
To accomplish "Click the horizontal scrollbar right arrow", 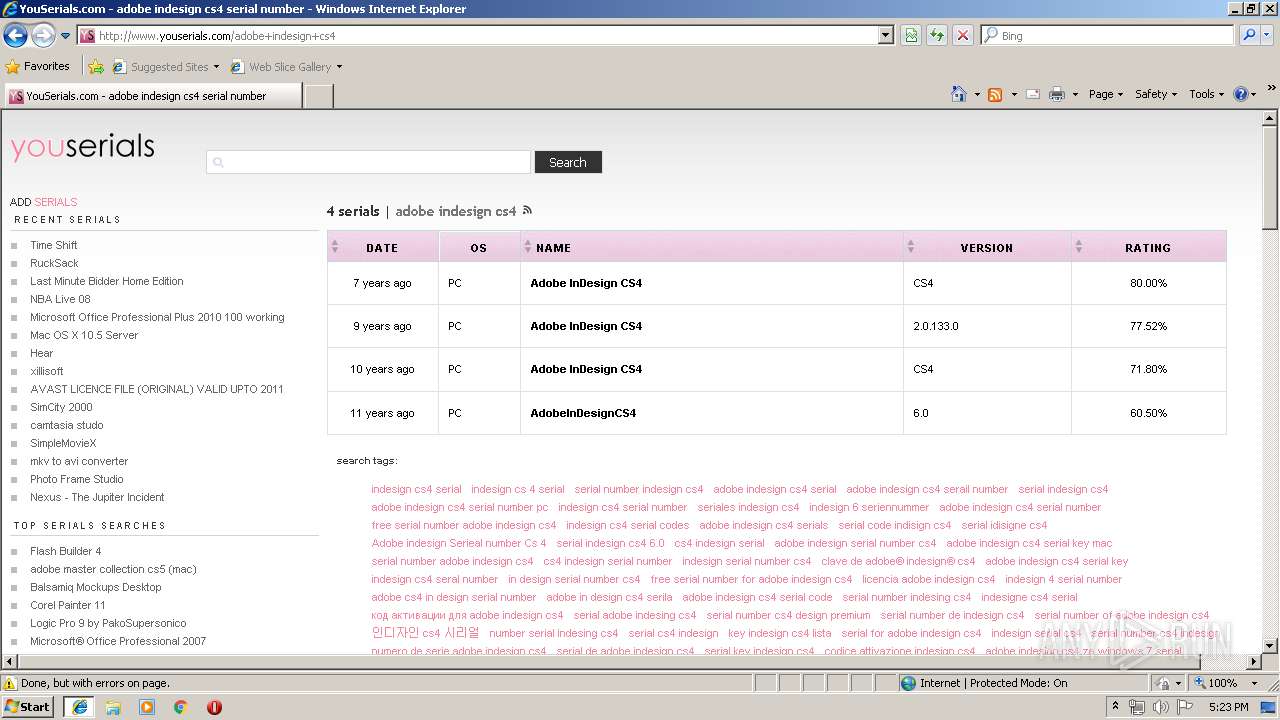I will pos(1254,661).
